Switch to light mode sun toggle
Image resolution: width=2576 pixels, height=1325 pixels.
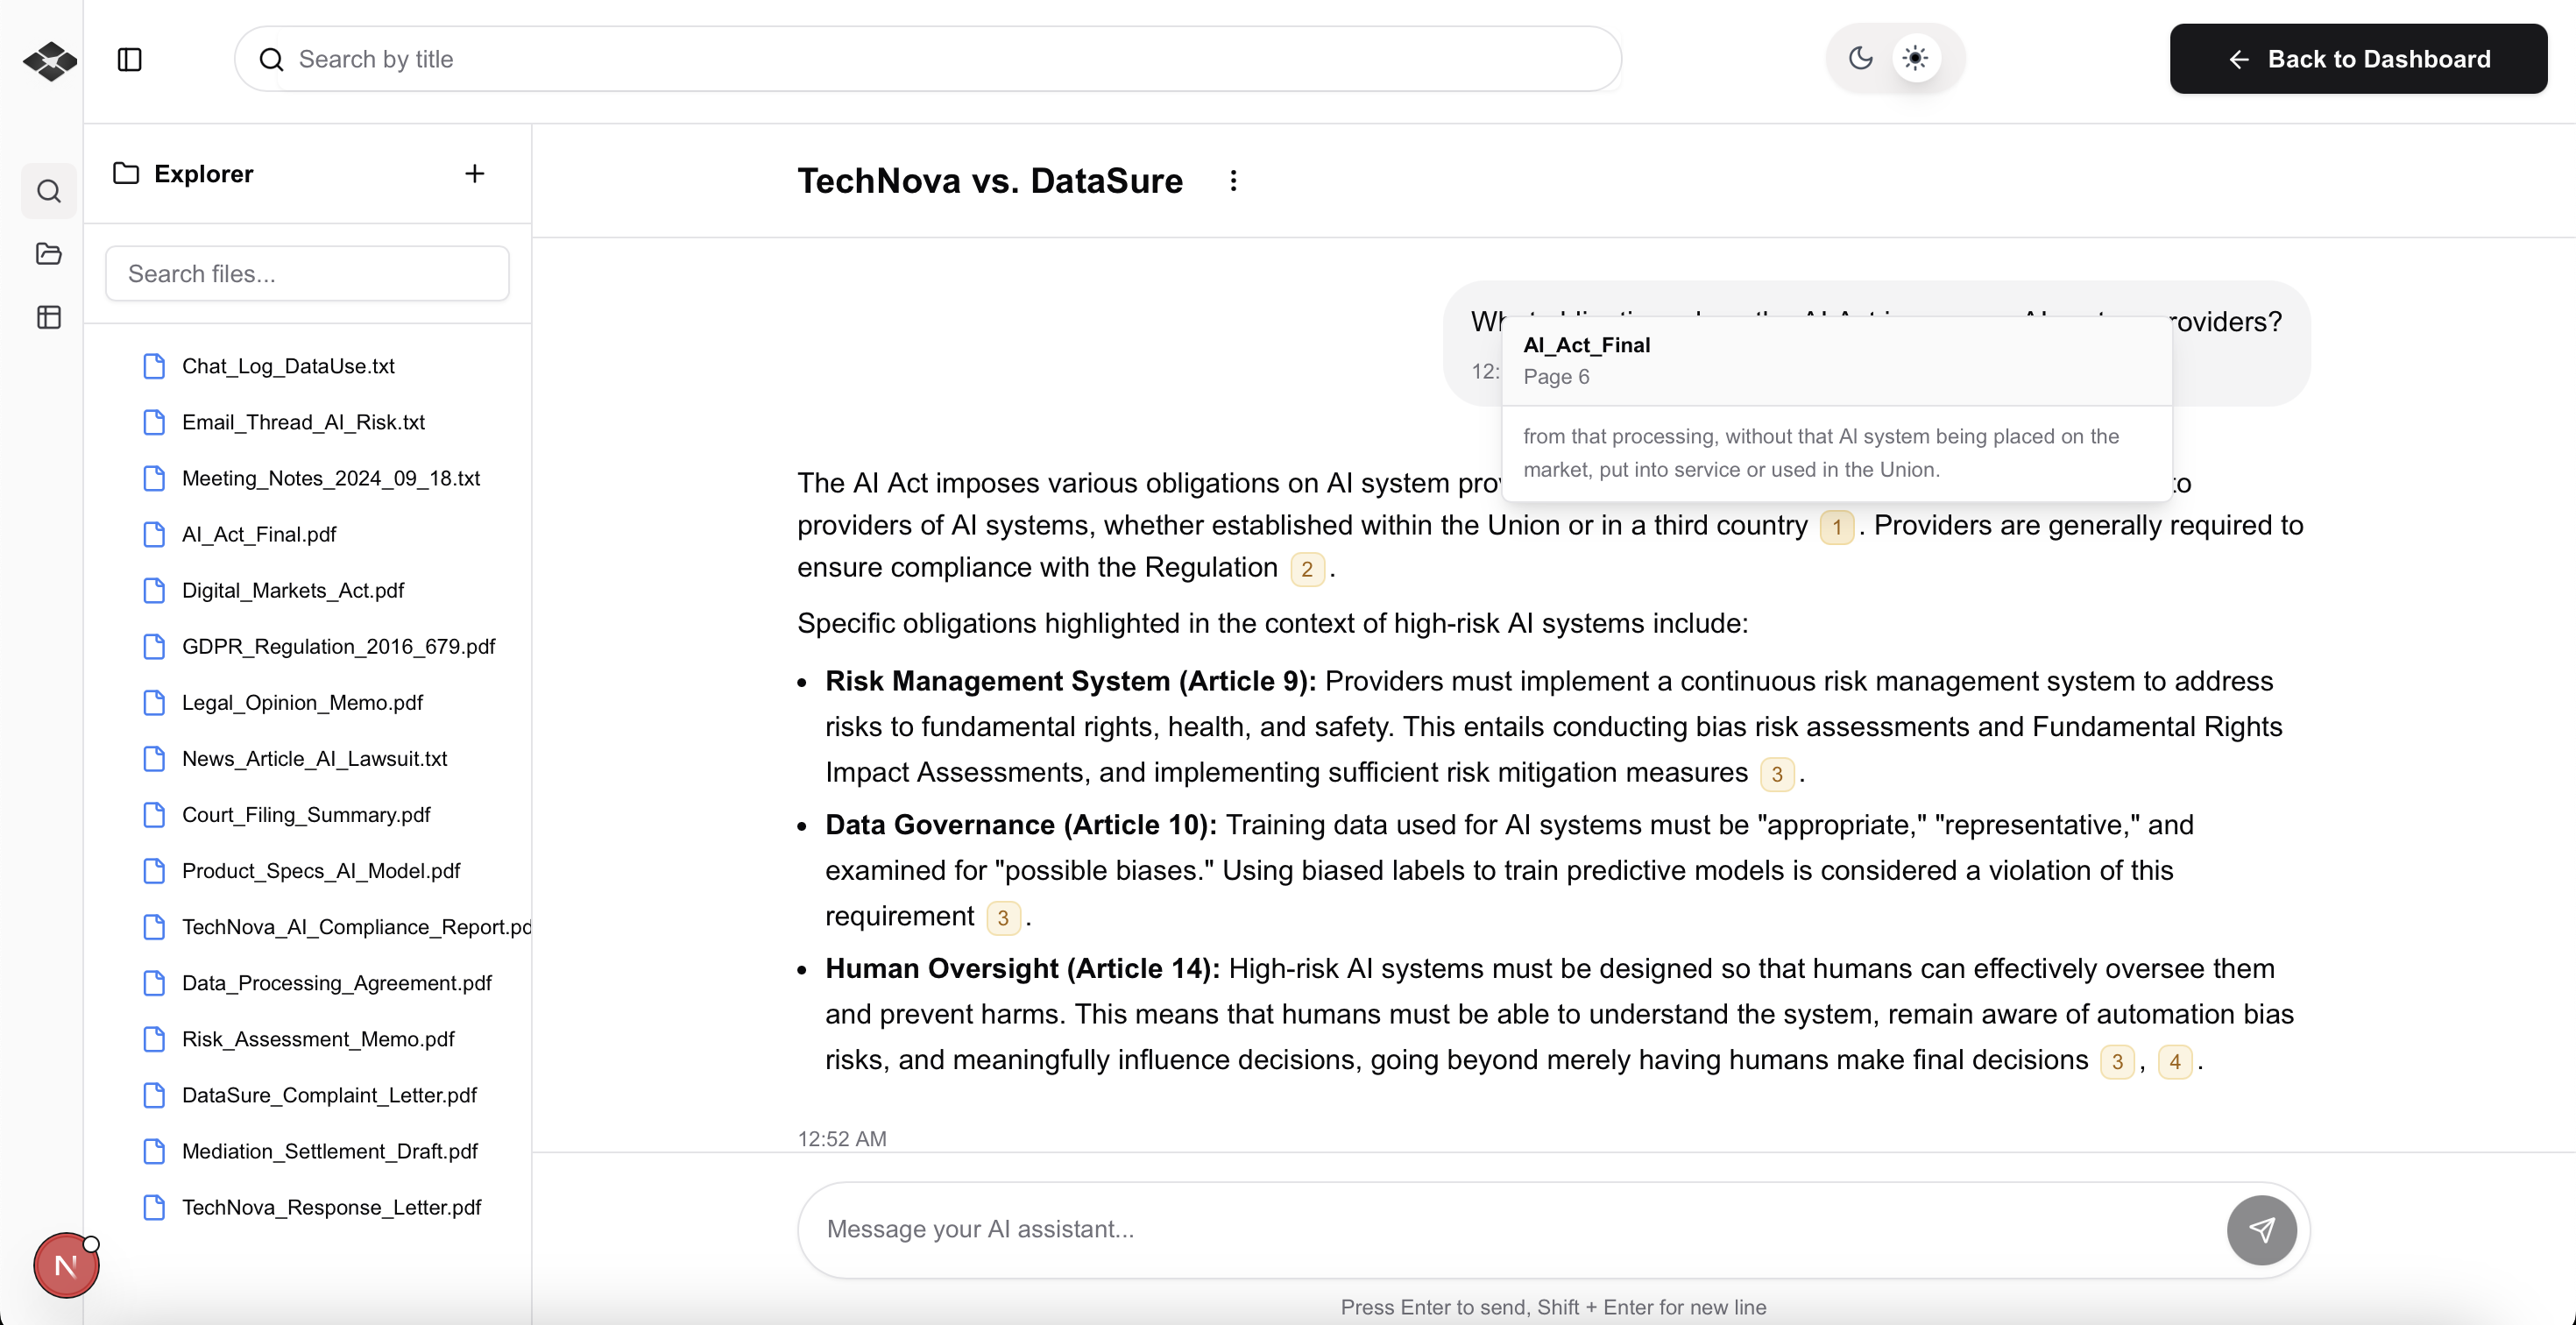(1915, 58)
